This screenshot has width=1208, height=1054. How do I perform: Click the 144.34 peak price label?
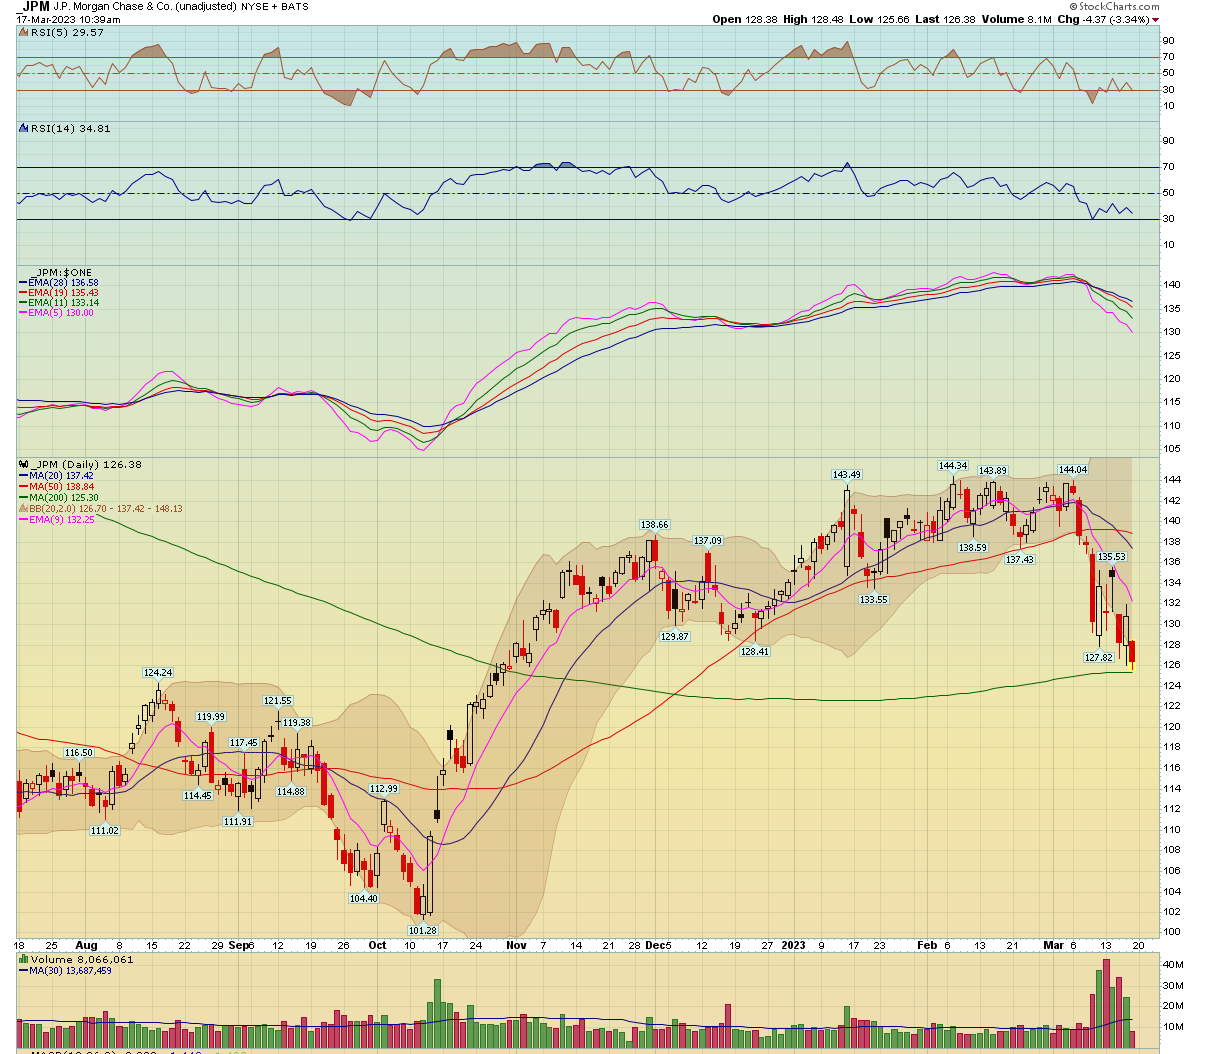[x=952, y=466]
